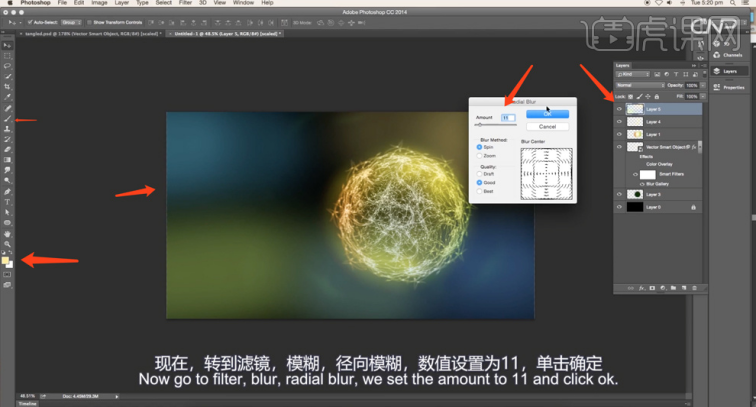Viewport: 756px width, 407px height.
Task: Lock transparent pixels icon
Action: pyautogui.click(x=631, y=96)
